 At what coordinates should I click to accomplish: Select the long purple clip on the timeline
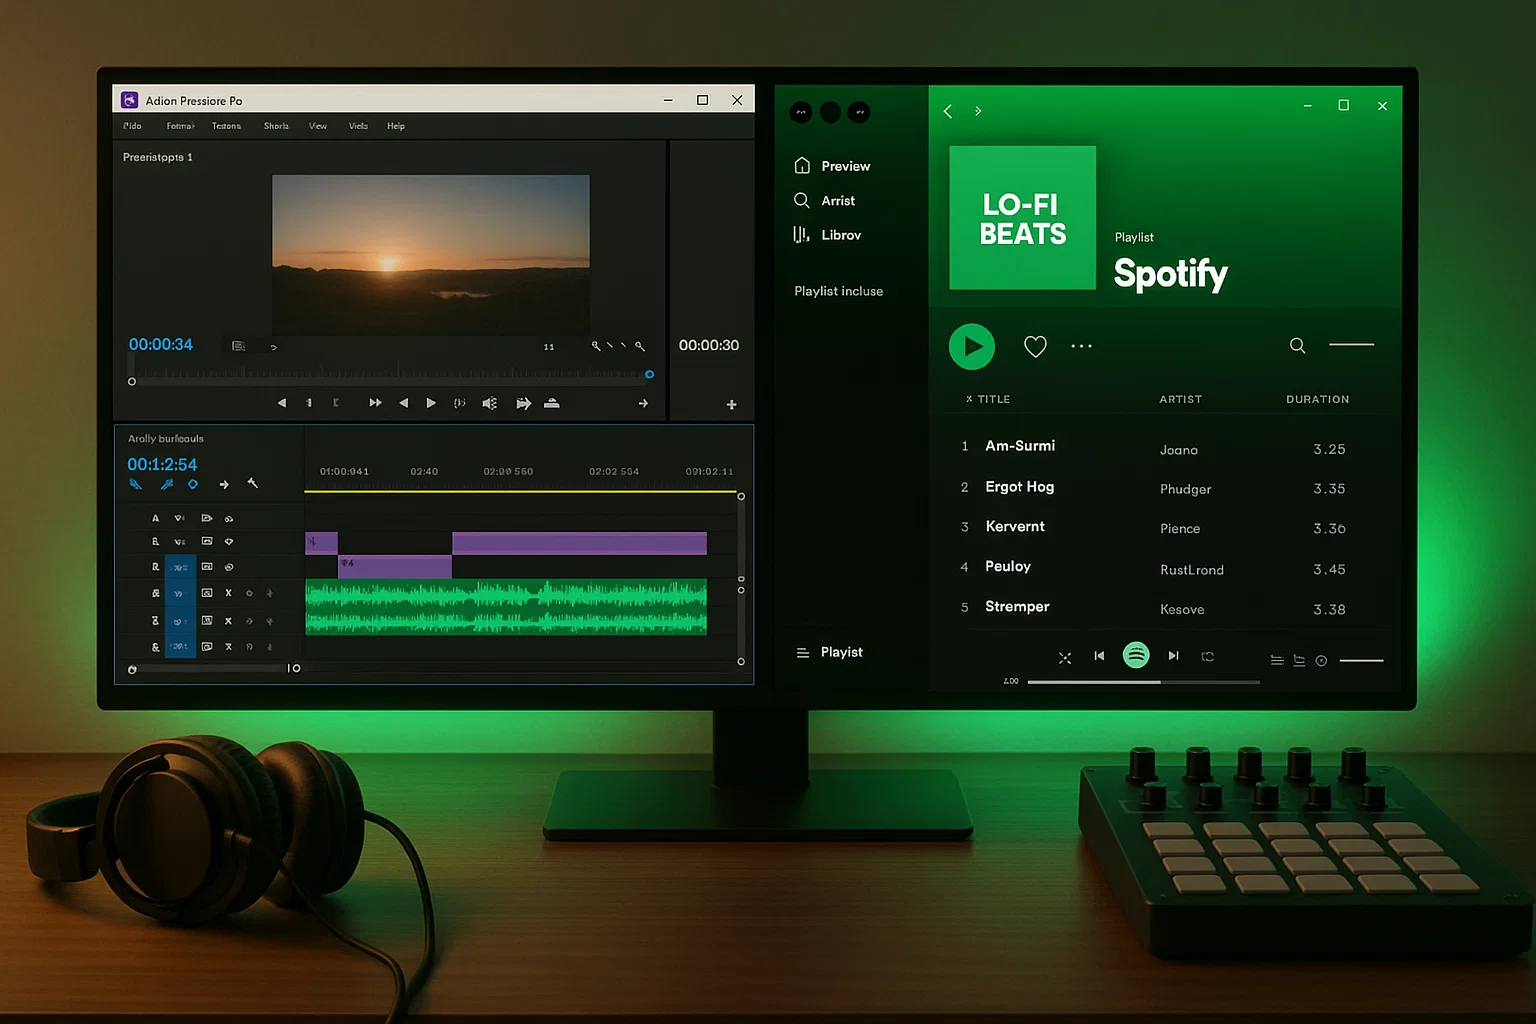[x=579, y=543]
